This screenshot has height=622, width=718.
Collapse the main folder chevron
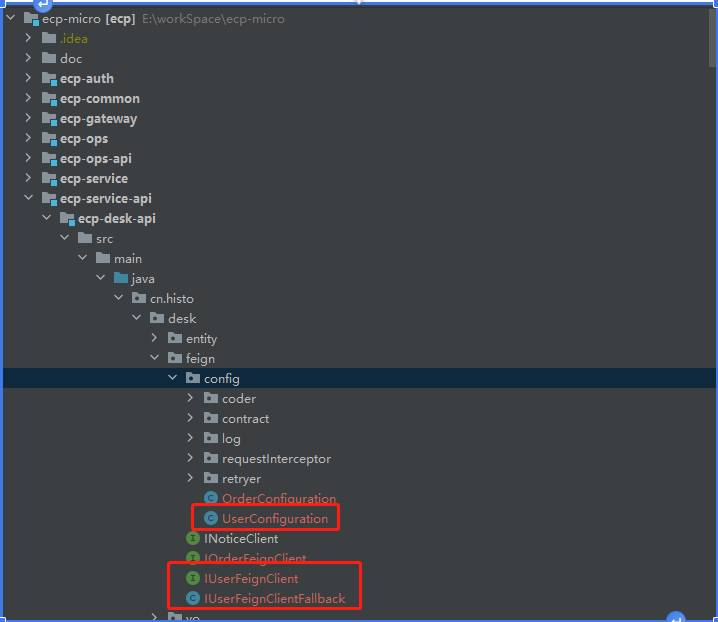point(82,258)
